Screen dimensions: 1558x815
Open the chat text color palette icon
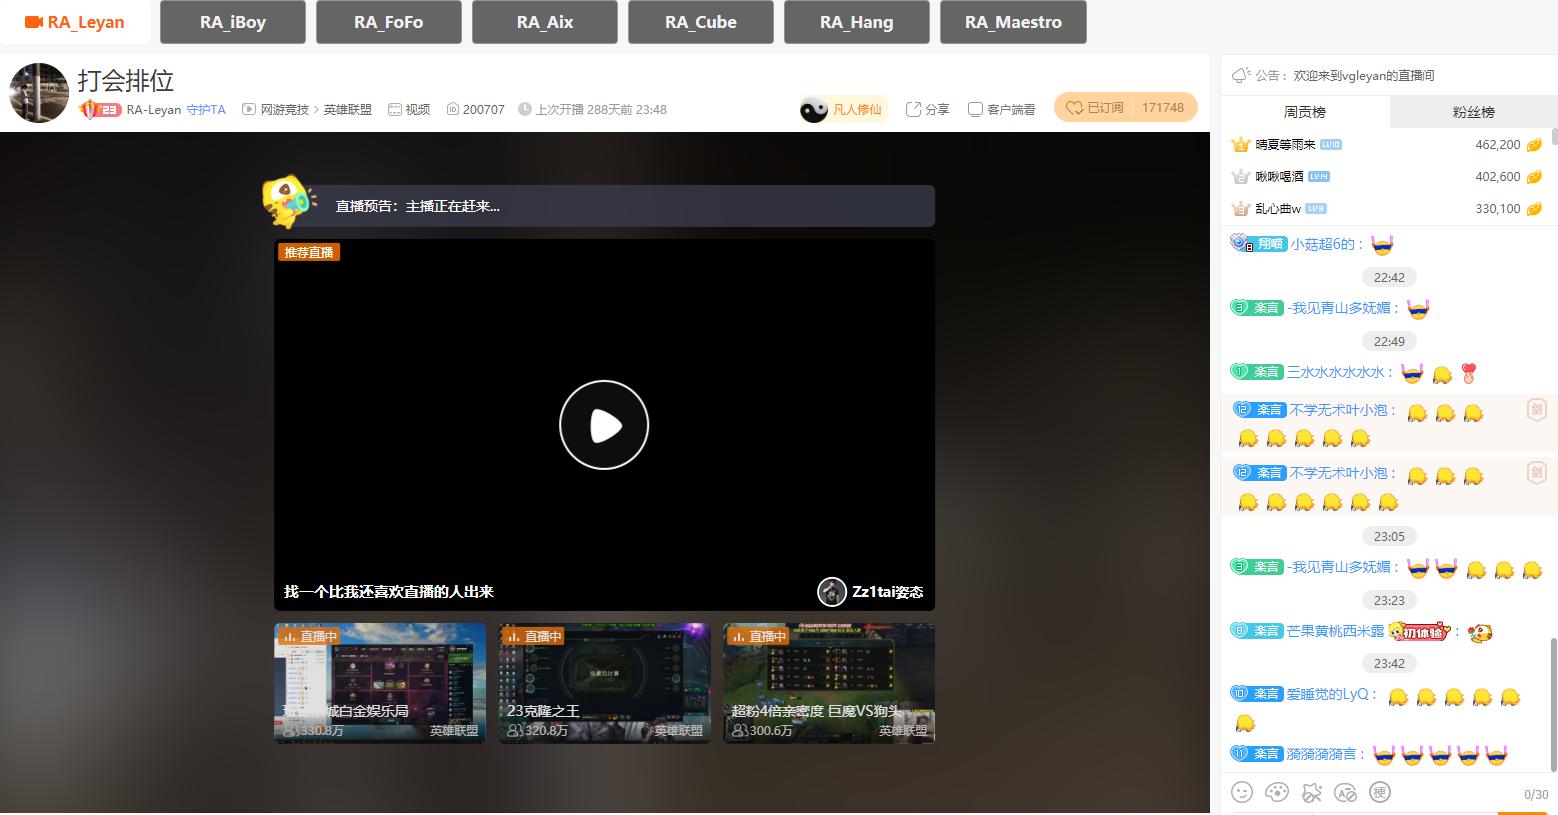1277,792
